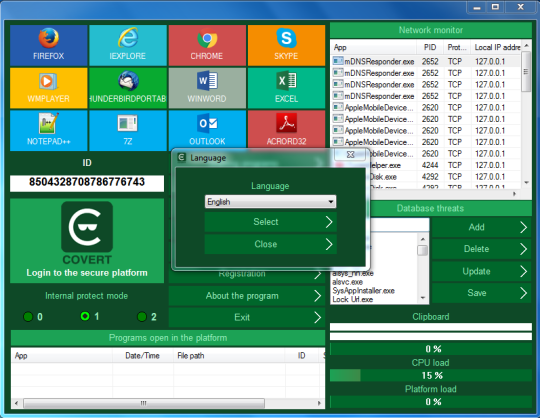Viewport: 540px width, 418px height.
Task: Click network monitor vertical scrollbar thumb
Action: tap(526, 72)
